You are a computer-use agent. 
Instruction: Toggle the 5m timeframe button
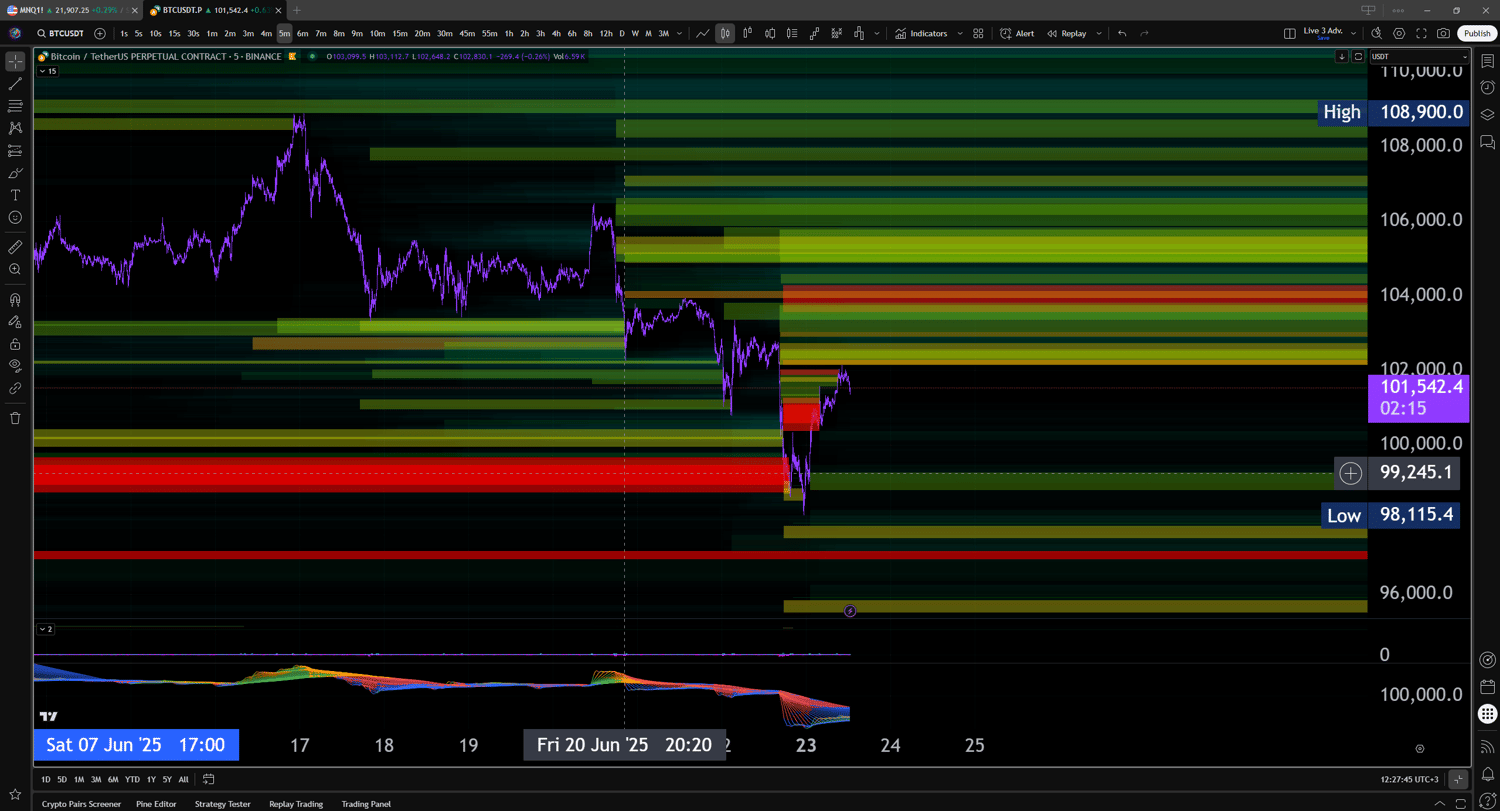click(x=284, y=33)
